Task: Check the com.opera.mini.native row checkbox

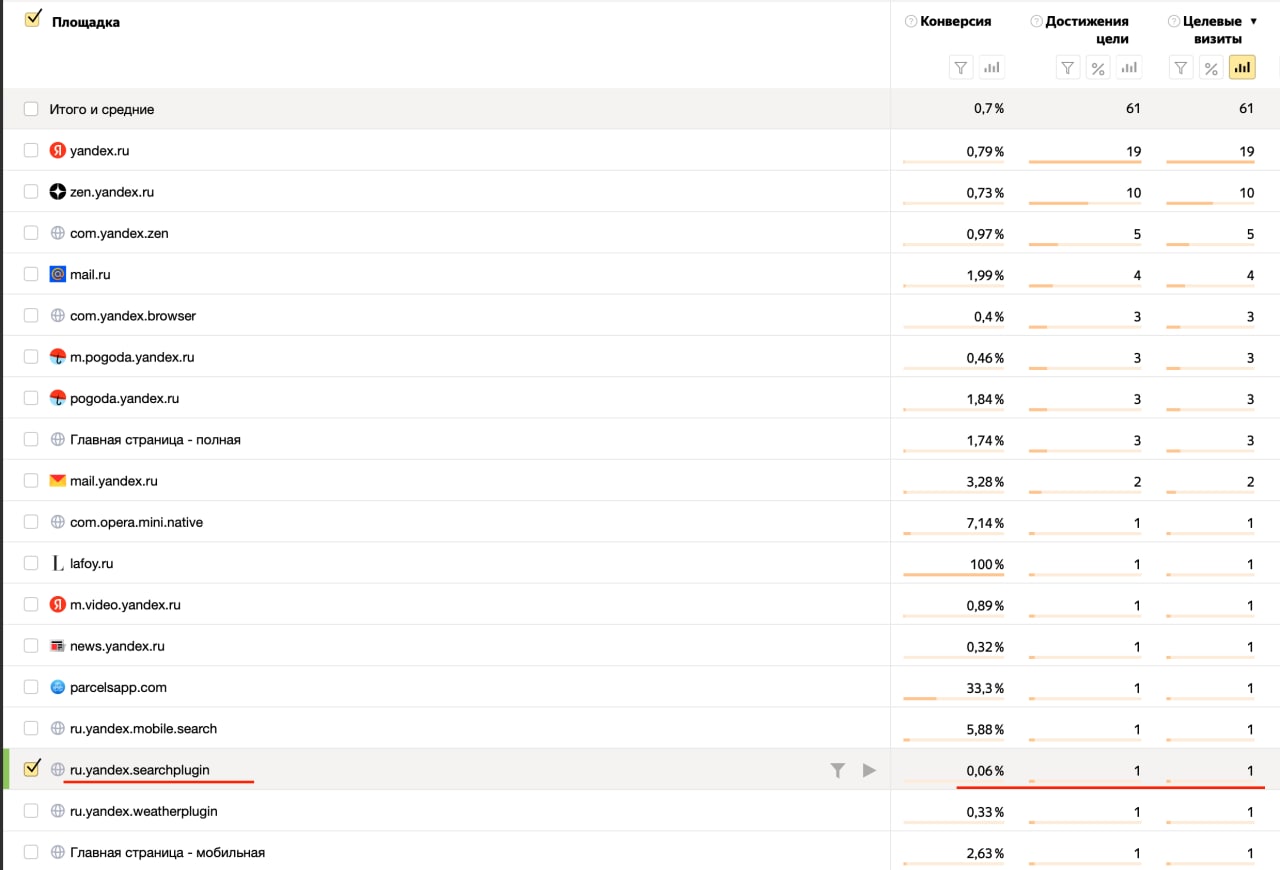Action: [31, 522]
